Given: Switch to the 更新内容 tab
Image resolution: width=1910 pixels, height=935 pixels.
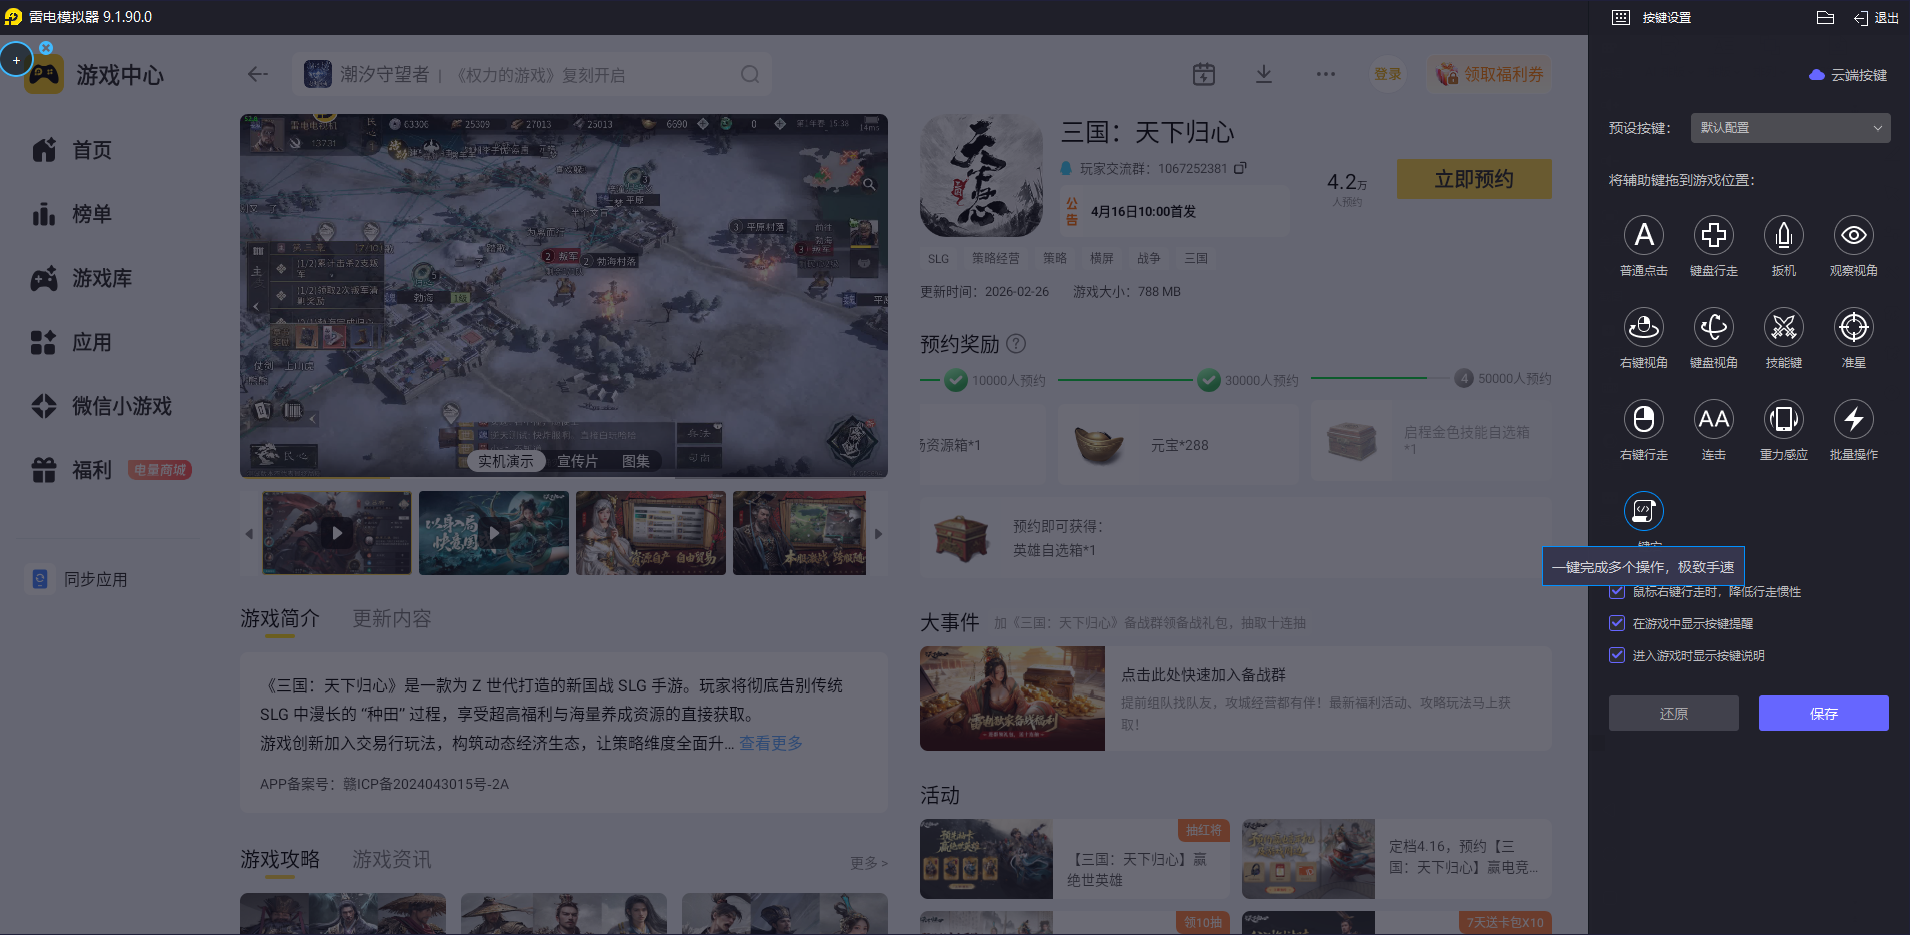Looking at the screenshot, I should pos(392,619).
